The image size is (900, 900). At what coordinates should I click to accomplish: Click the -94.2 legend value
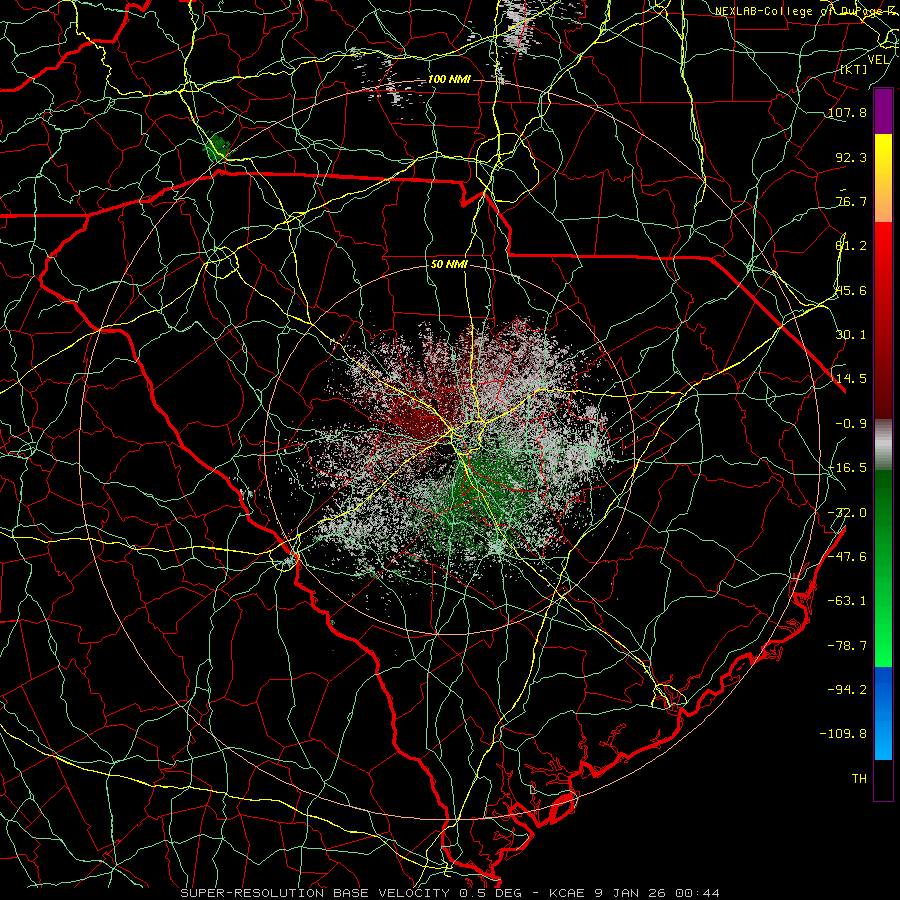click(x=847, y=689)
